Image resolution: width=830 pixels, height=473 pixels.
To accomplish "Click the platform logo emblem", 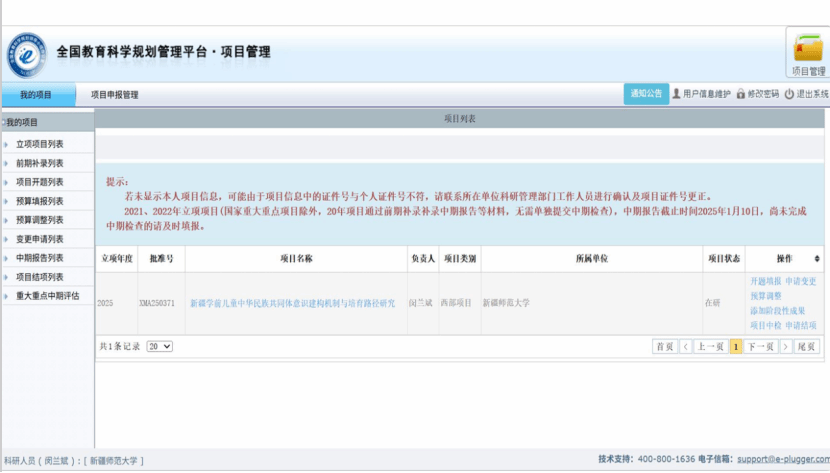I will click(x=26, y=52).
